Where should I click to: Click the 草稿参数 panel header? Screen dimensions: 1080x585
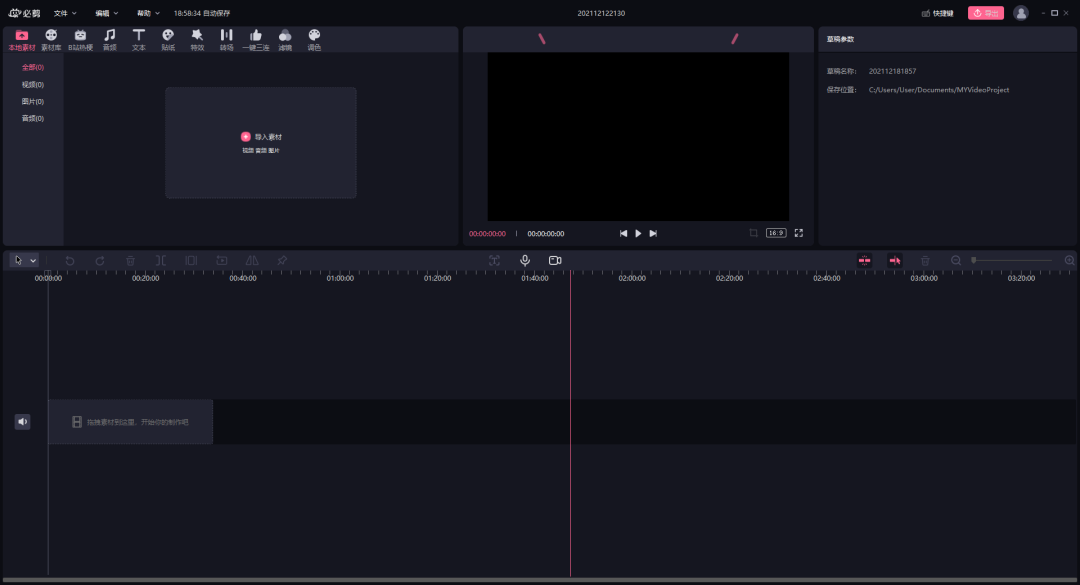tap(840, 39)
